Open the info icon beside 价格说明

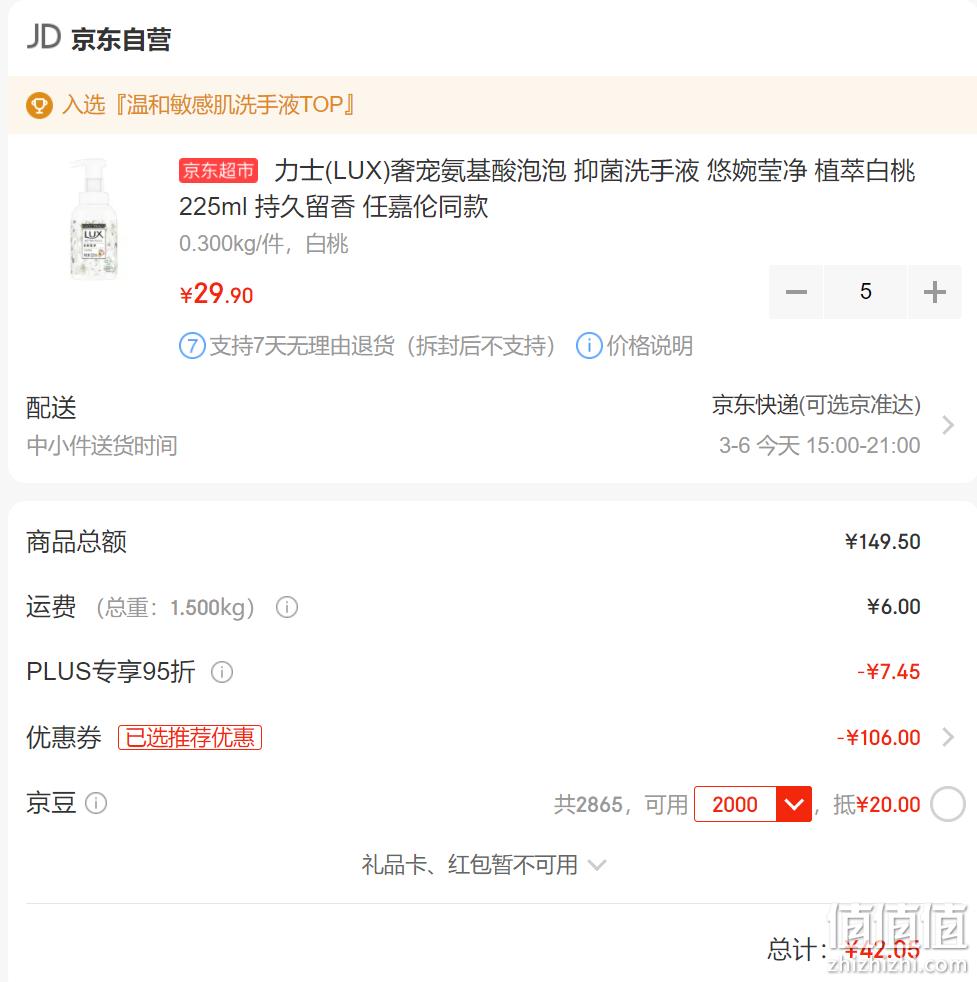[x=589, y=346]
